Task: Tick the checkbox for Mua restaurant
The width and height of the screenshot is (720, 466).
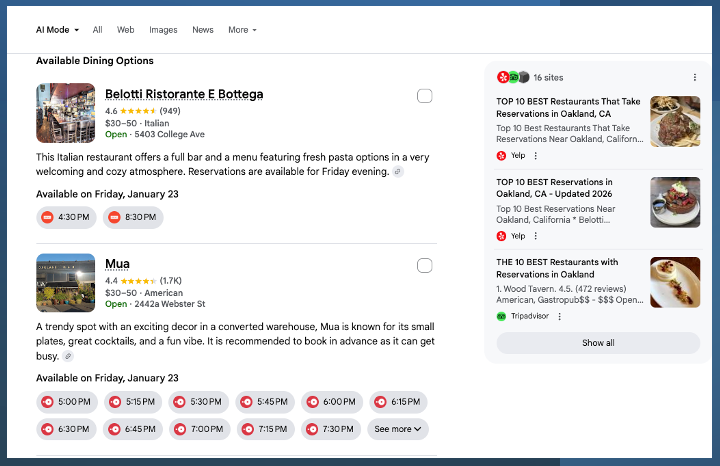Action: point(425,265)
